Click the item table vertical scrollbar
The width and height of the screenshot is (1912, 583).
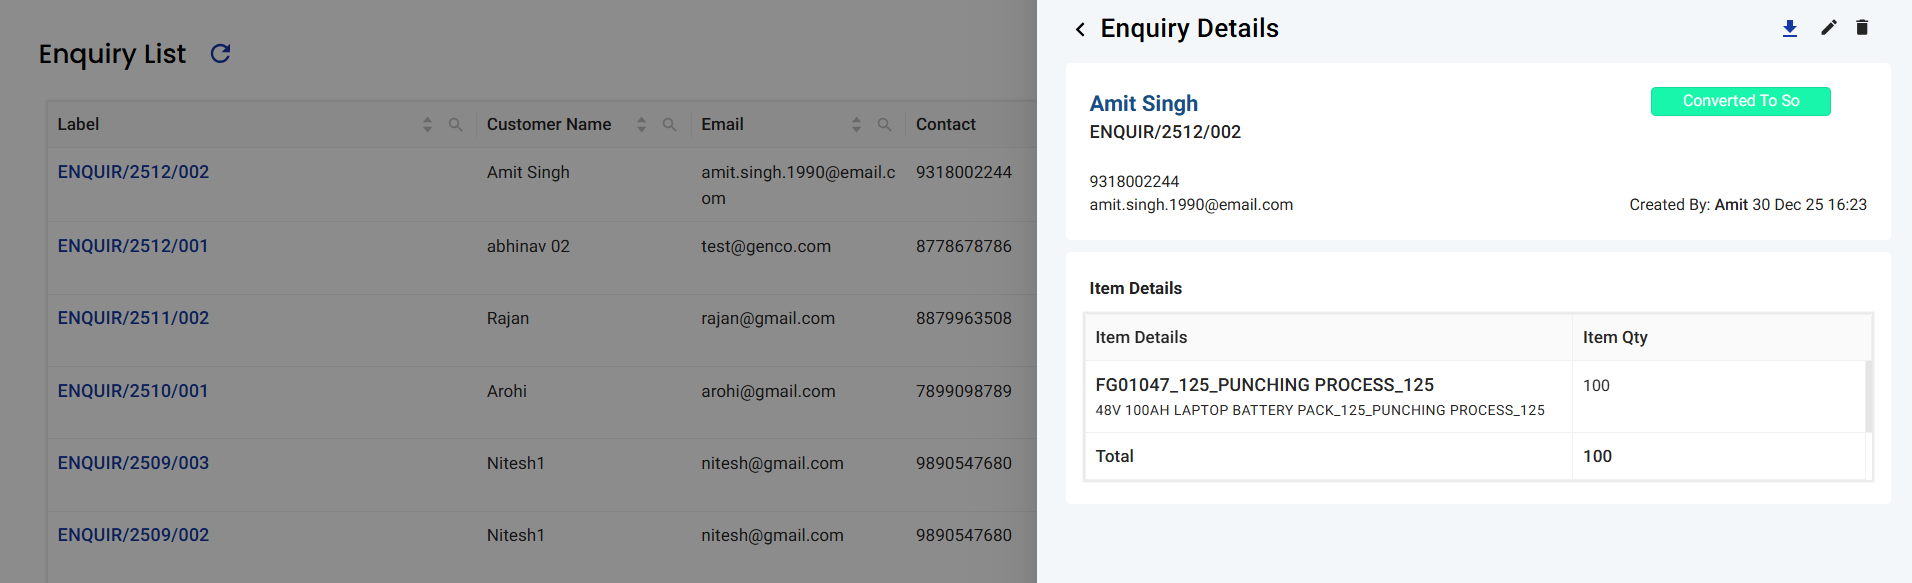click(x=1868, y=396)
